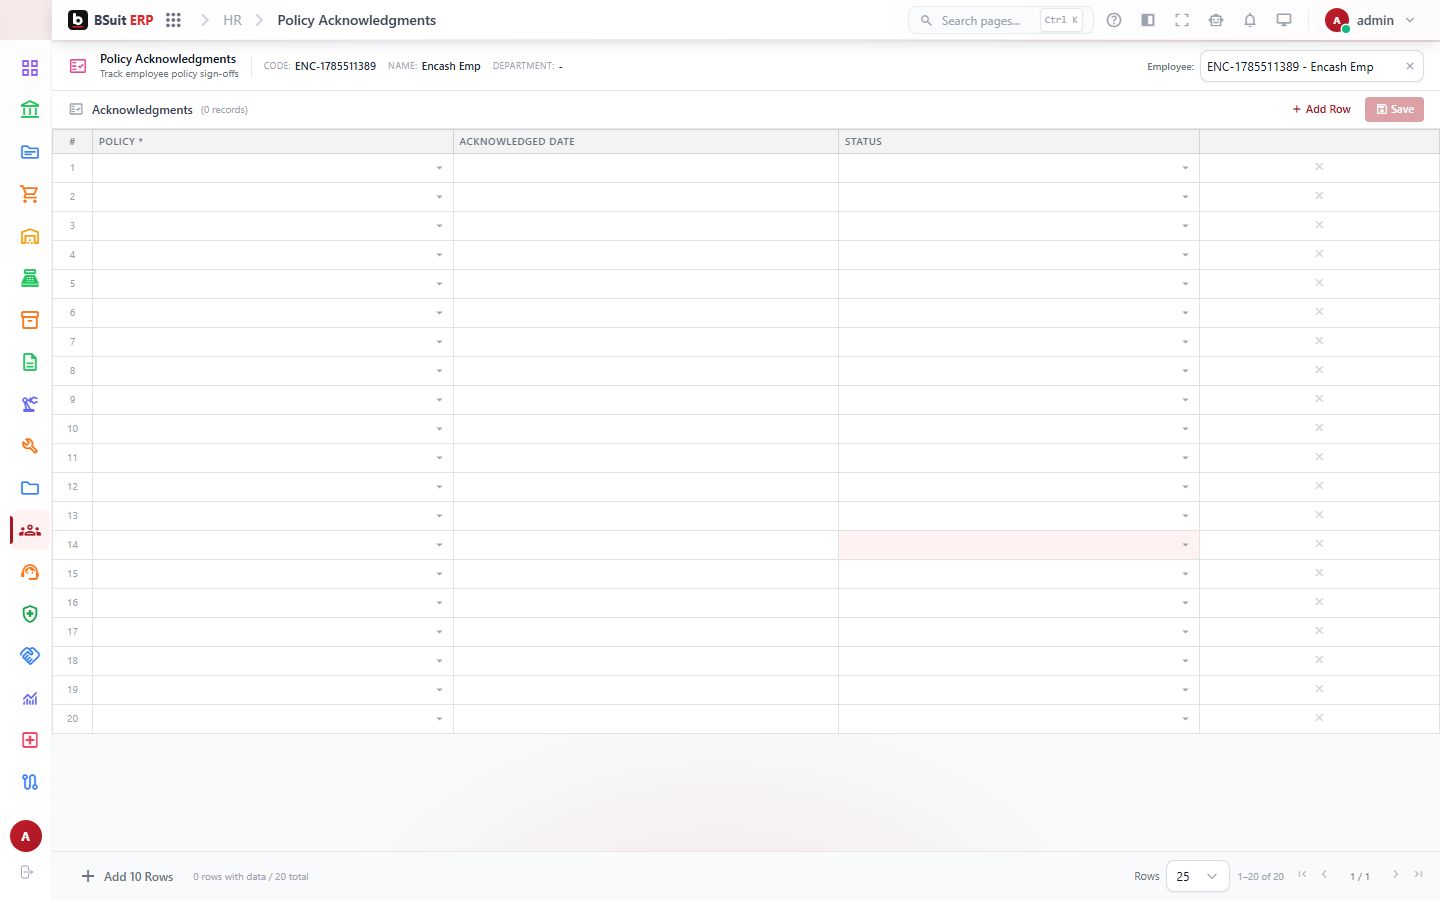Open the HR people icon in sidebar
The image size is (1440, 900).
point(30,530)
